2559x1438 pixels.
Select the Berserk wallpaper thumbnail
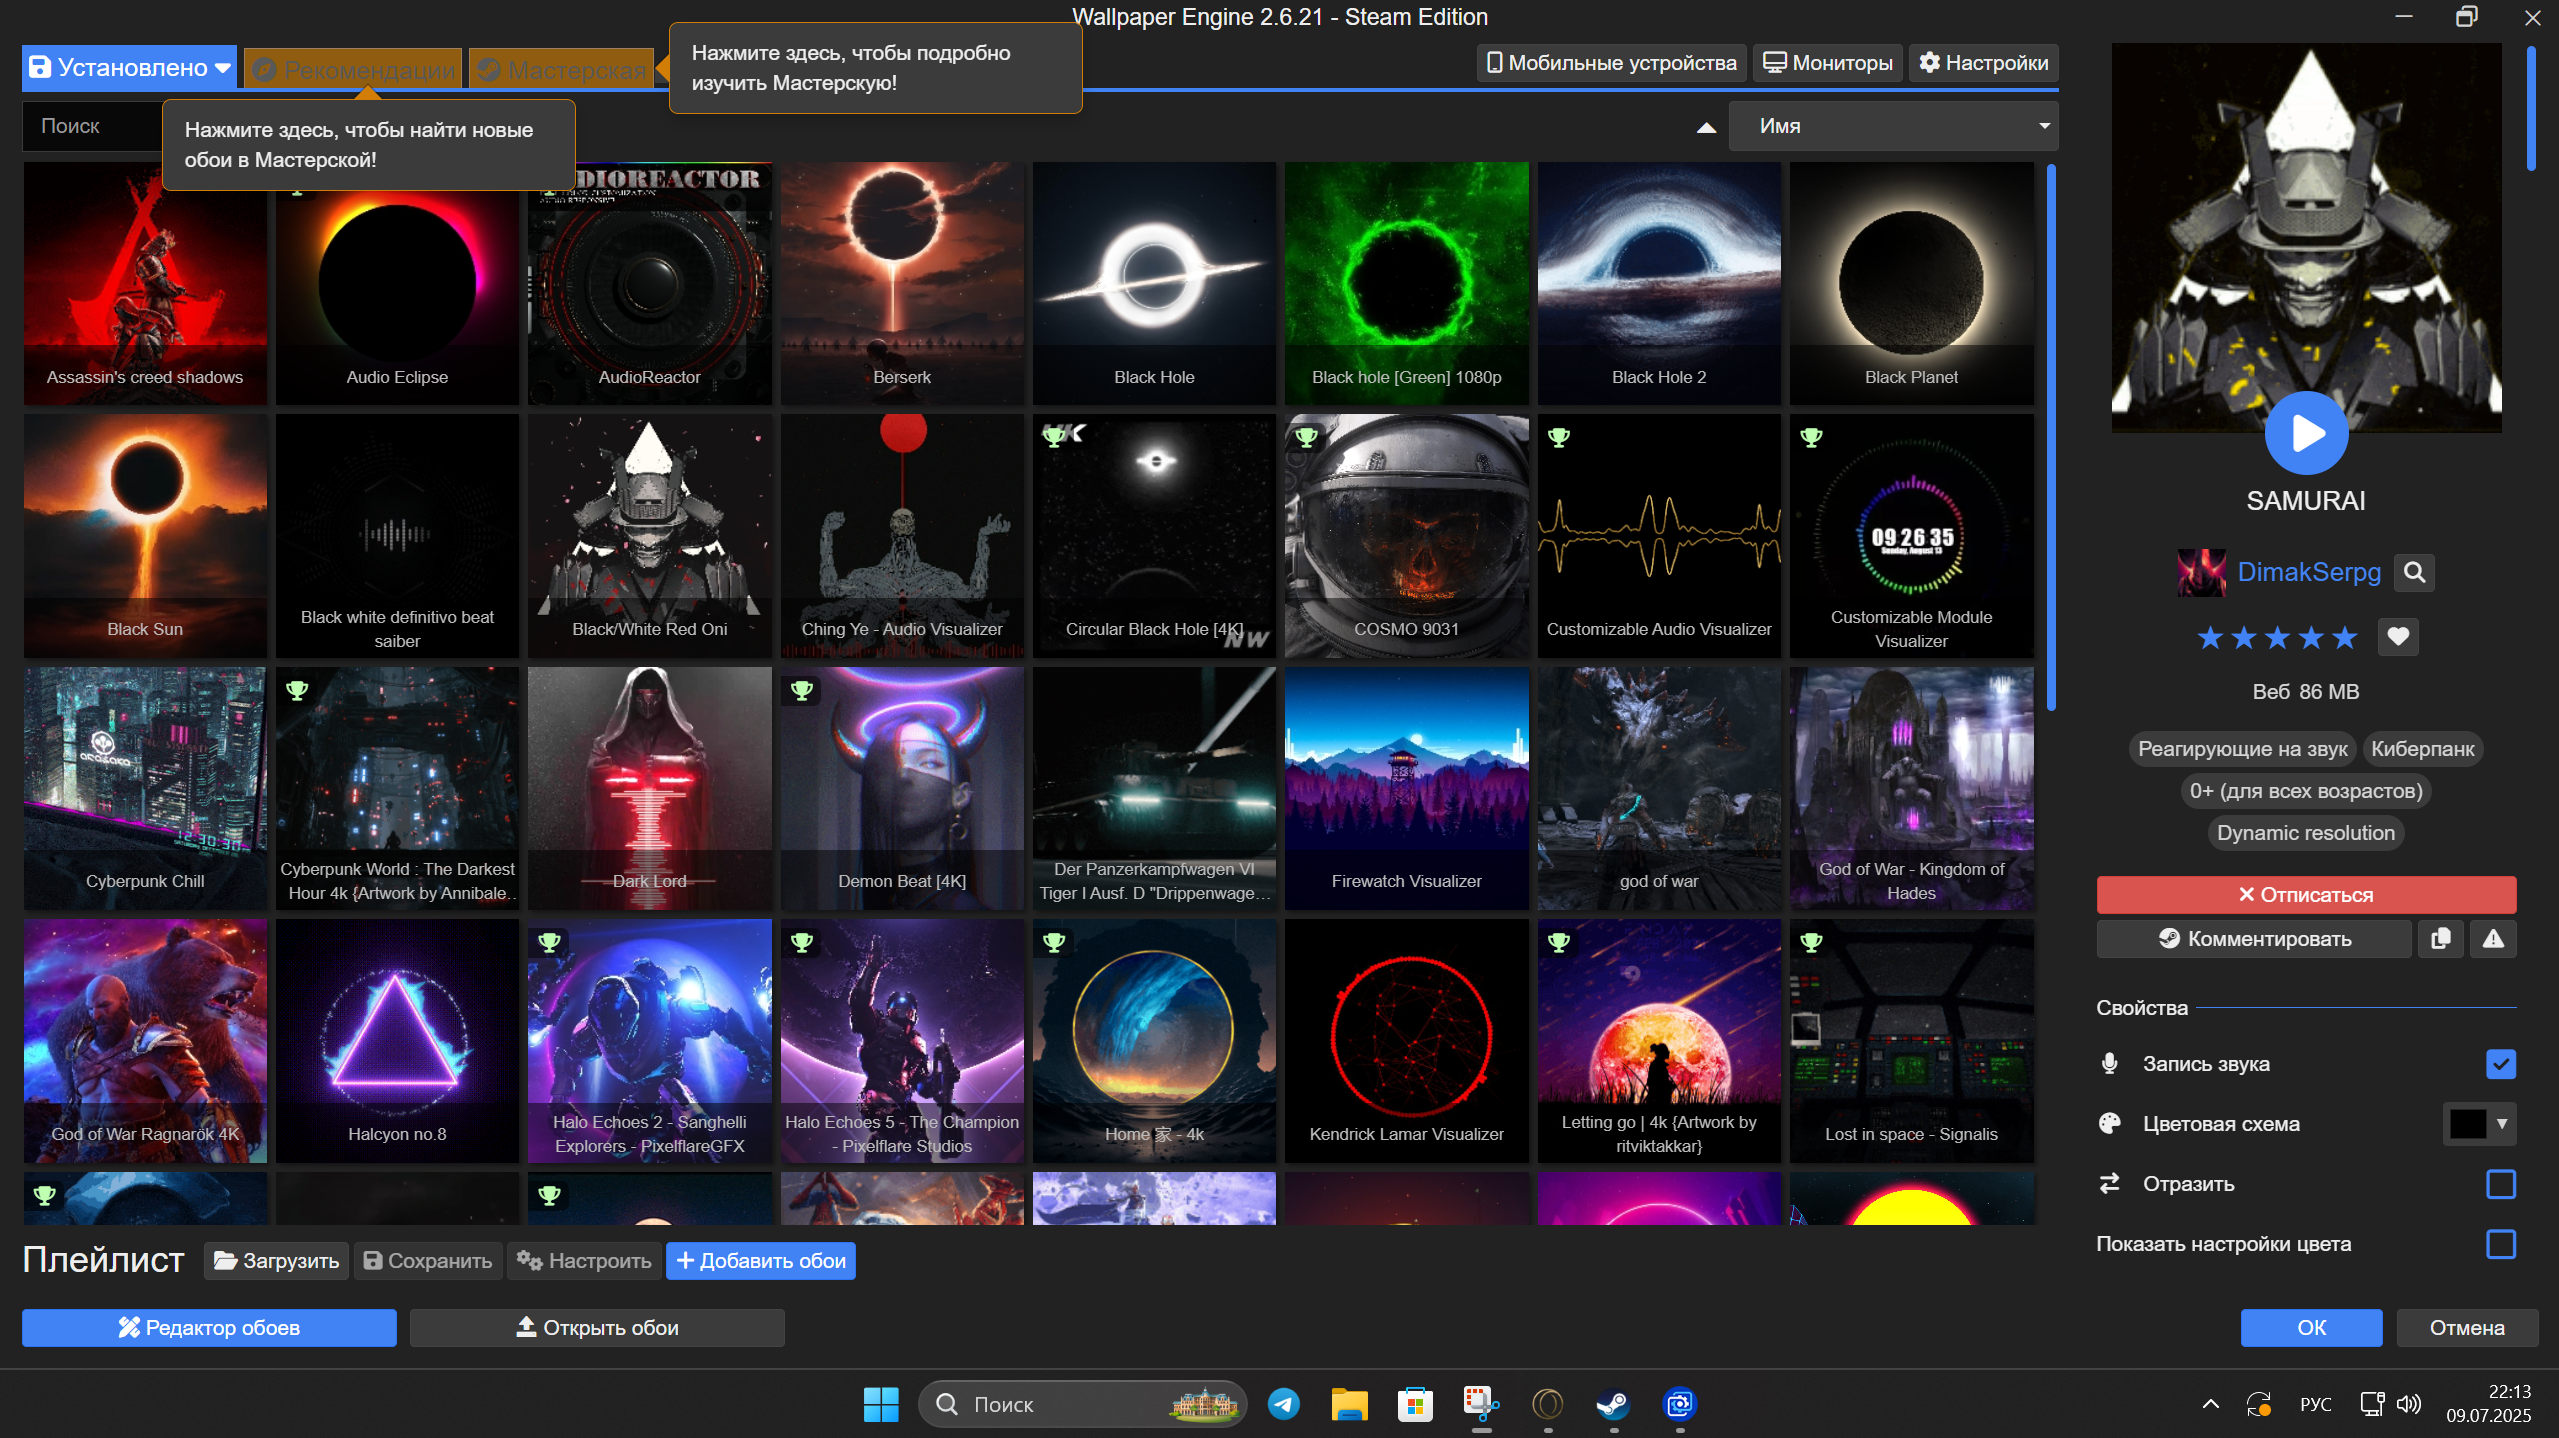tap(902, 283)
